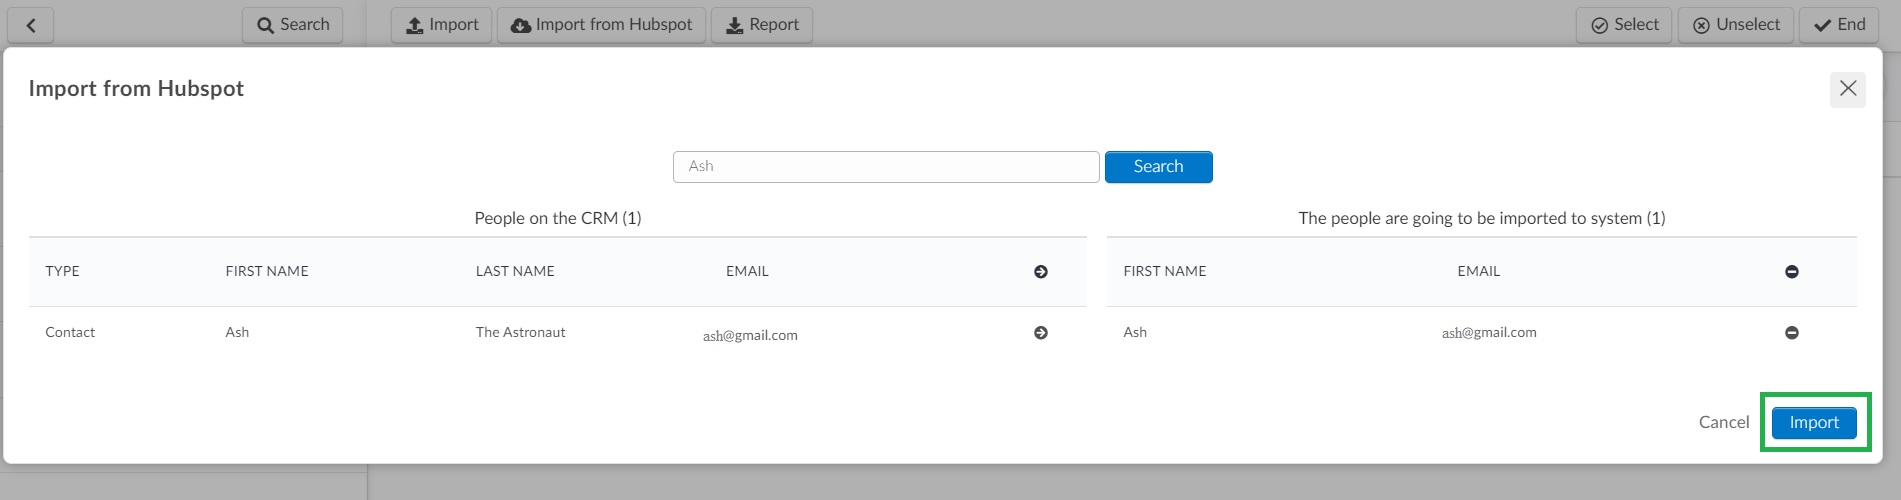Click the Report download button
This screenshot has height=500, width=1901.
click(x=762, y=25)
